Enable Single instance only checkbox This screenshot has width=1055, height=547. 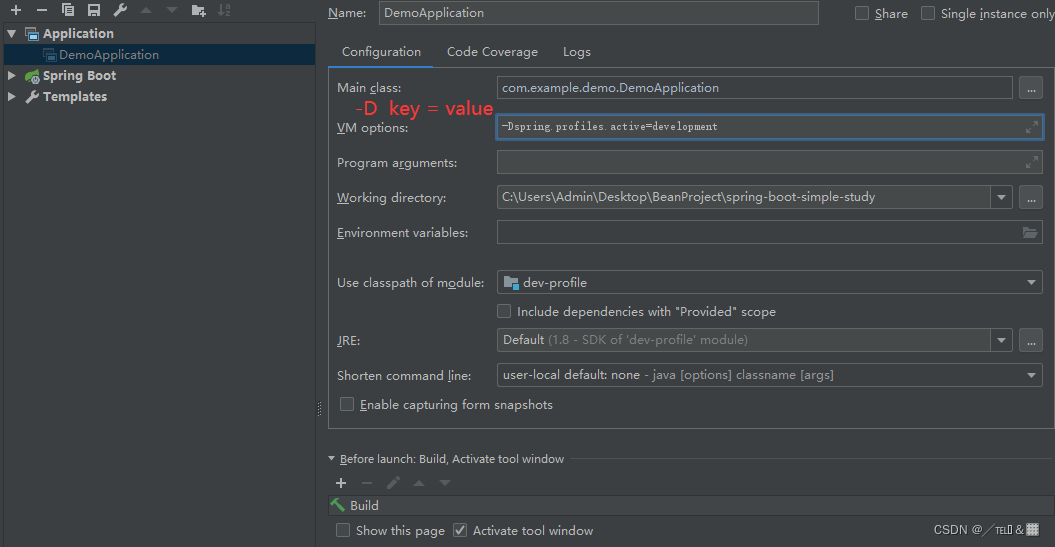click(x=928, y=13)
